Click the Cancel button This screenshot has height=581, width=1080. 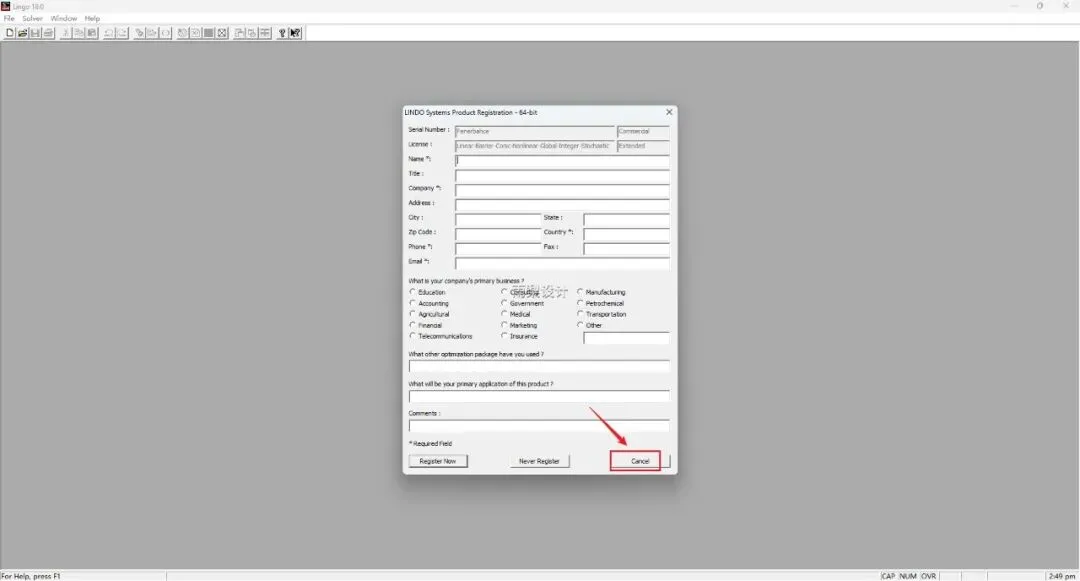click(x=640, y=461)
